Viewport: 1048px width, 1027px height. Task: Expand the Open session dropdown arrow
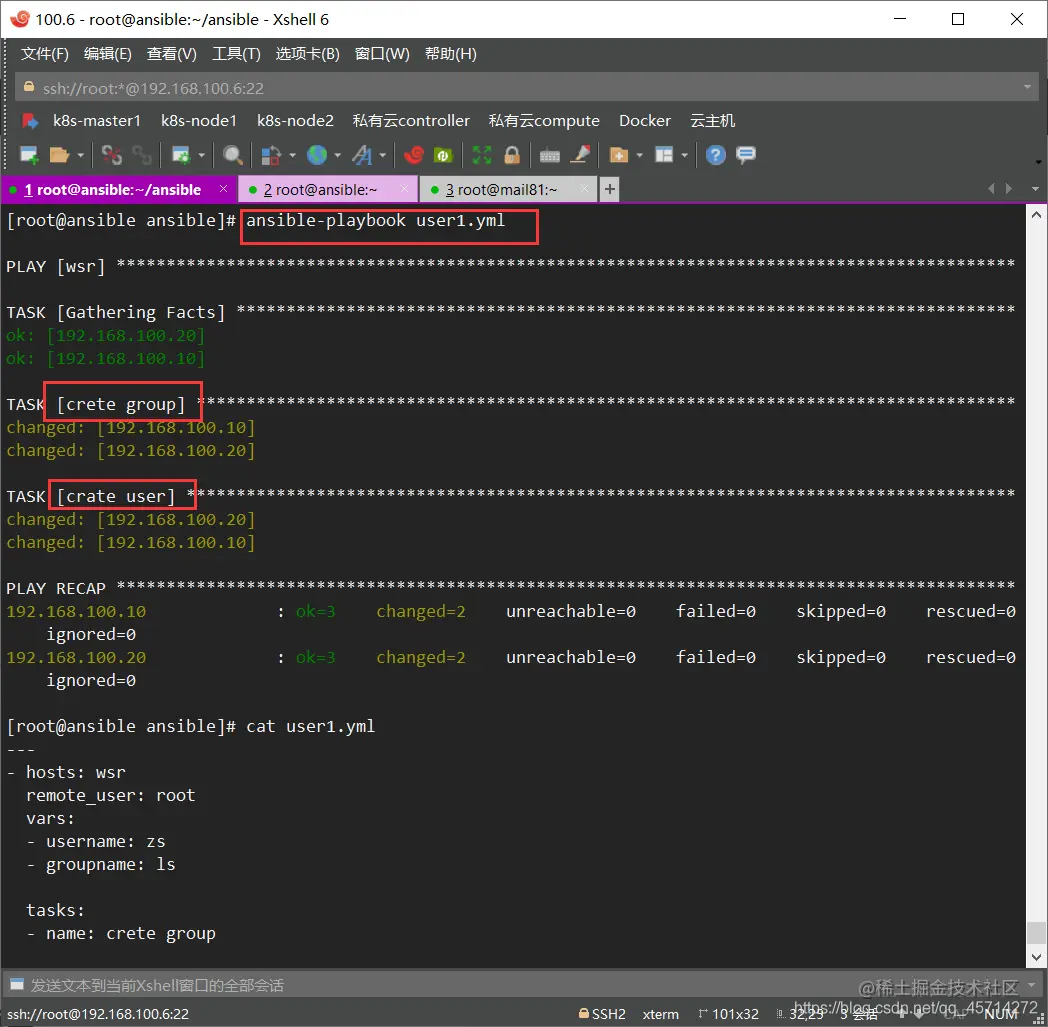point(81,155)
